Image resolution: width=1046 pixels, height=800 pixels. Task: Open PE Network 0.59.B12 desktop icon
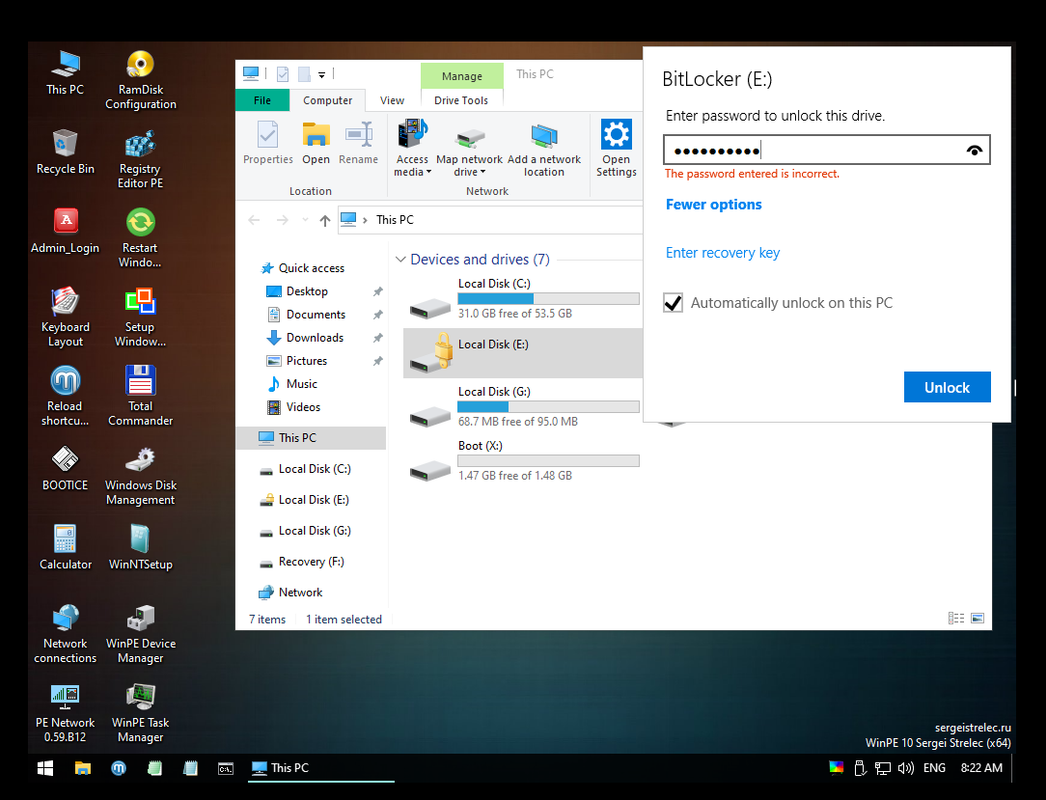[x=65, y=713]
